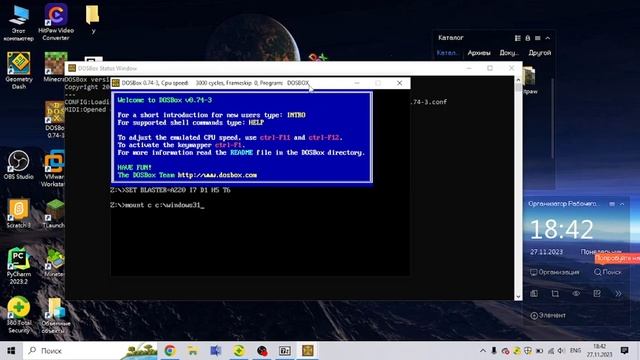Viewport: 640px width, 360px height.
Task: Click the Поиск button in organizer panel
Action: [608, 272]
